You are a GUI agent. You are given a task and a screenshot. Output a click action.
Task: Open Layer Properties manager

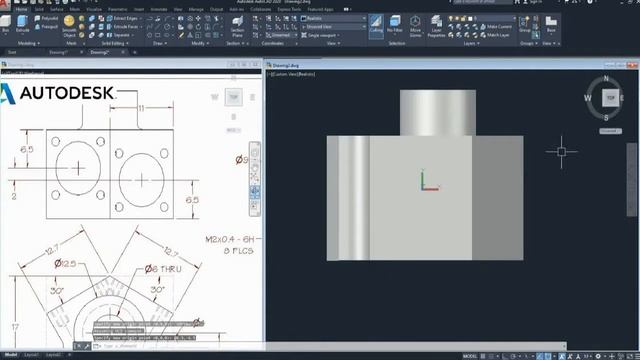[436, 26]
